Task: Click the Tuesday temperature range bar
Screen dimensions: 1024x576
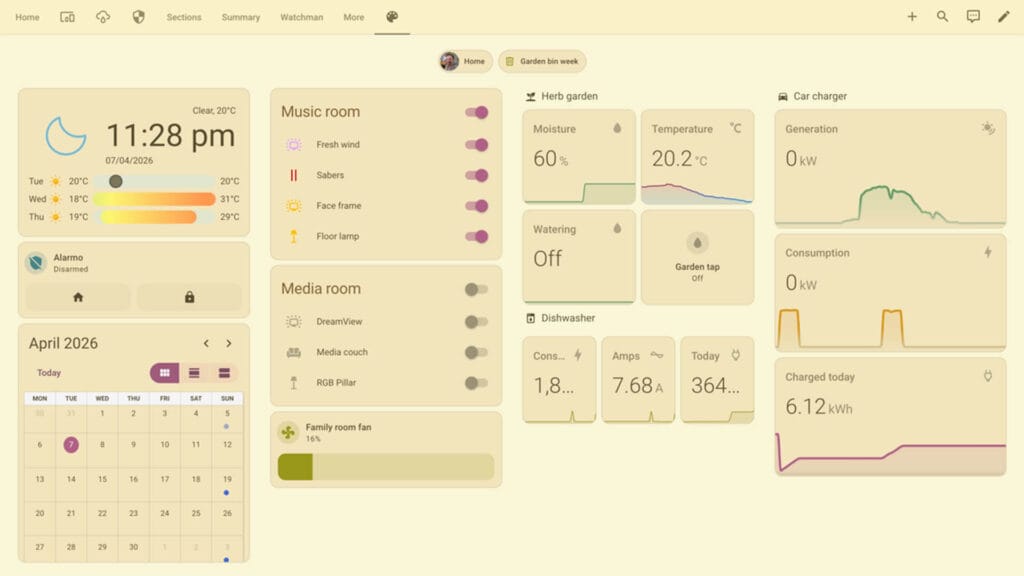Action: (153, 182)
